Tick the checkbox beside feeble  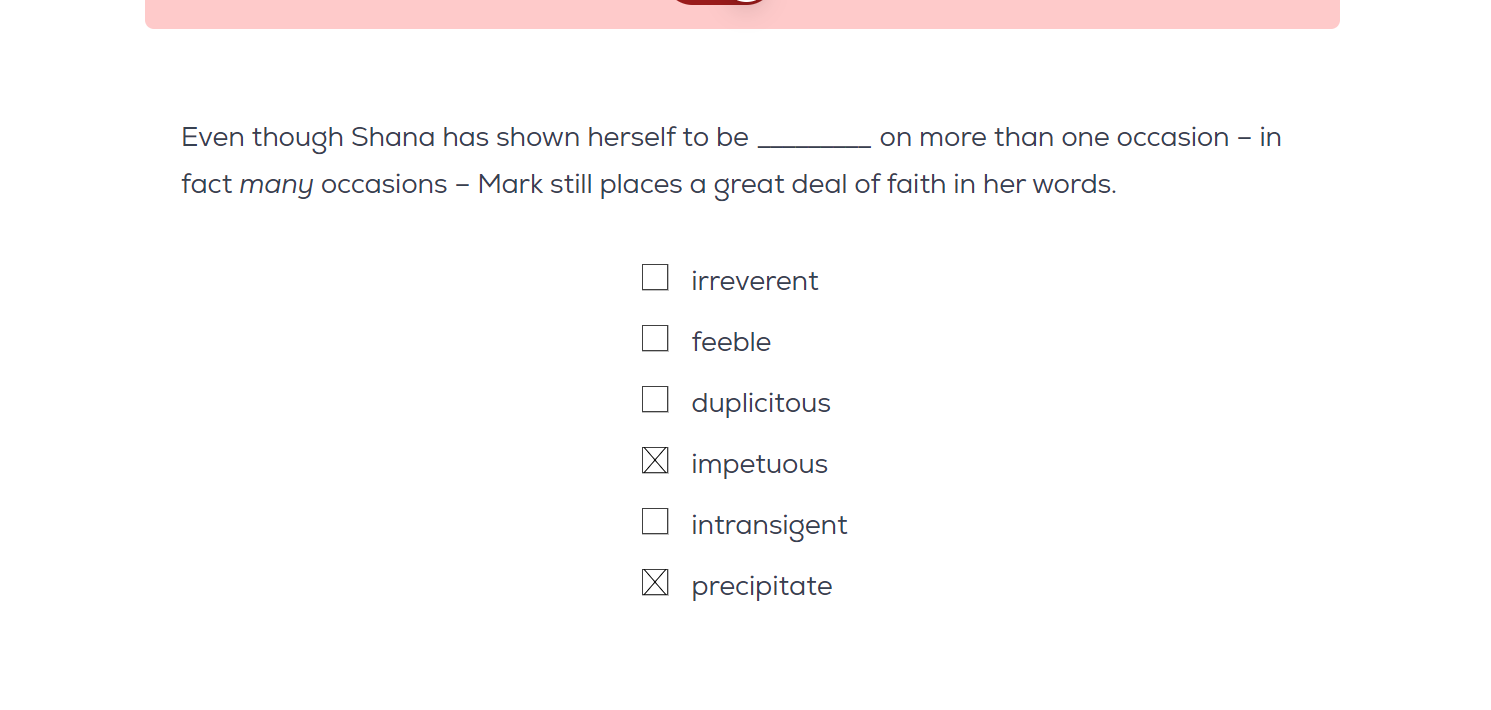(x=655, y=338)
